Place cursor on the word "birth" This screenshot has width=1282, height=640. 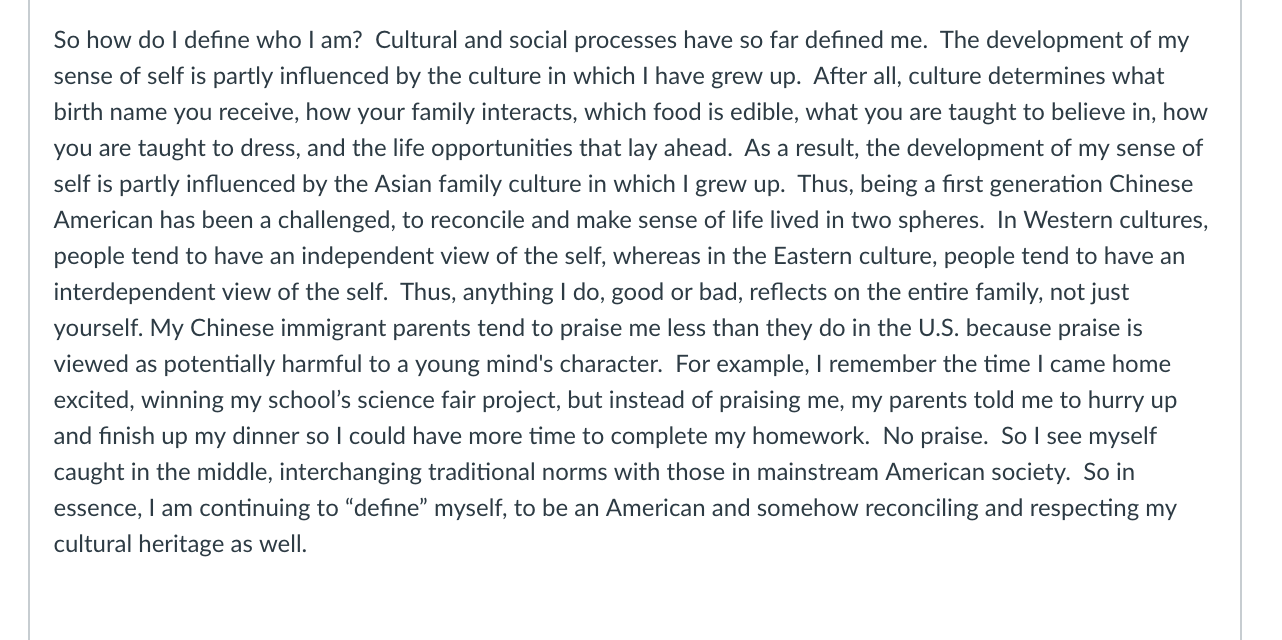75,112
